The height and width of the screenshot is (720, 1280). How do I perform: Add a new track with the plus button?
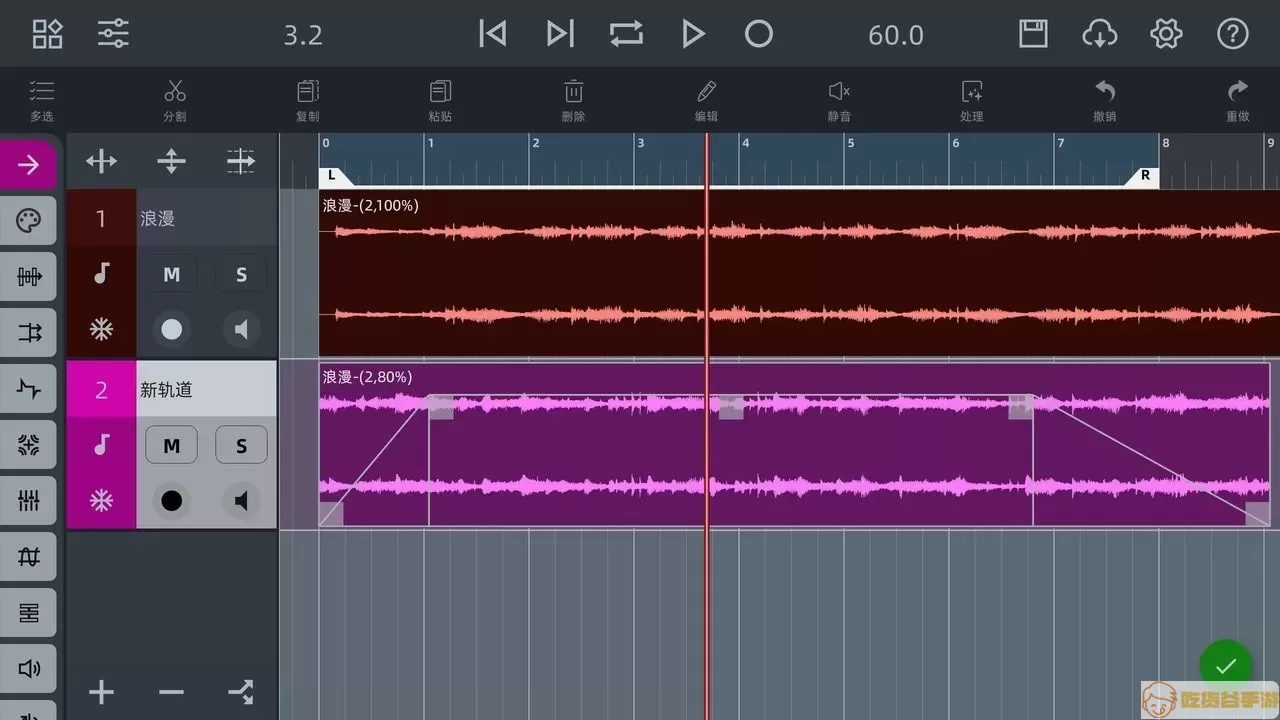(x=101, y=692)
